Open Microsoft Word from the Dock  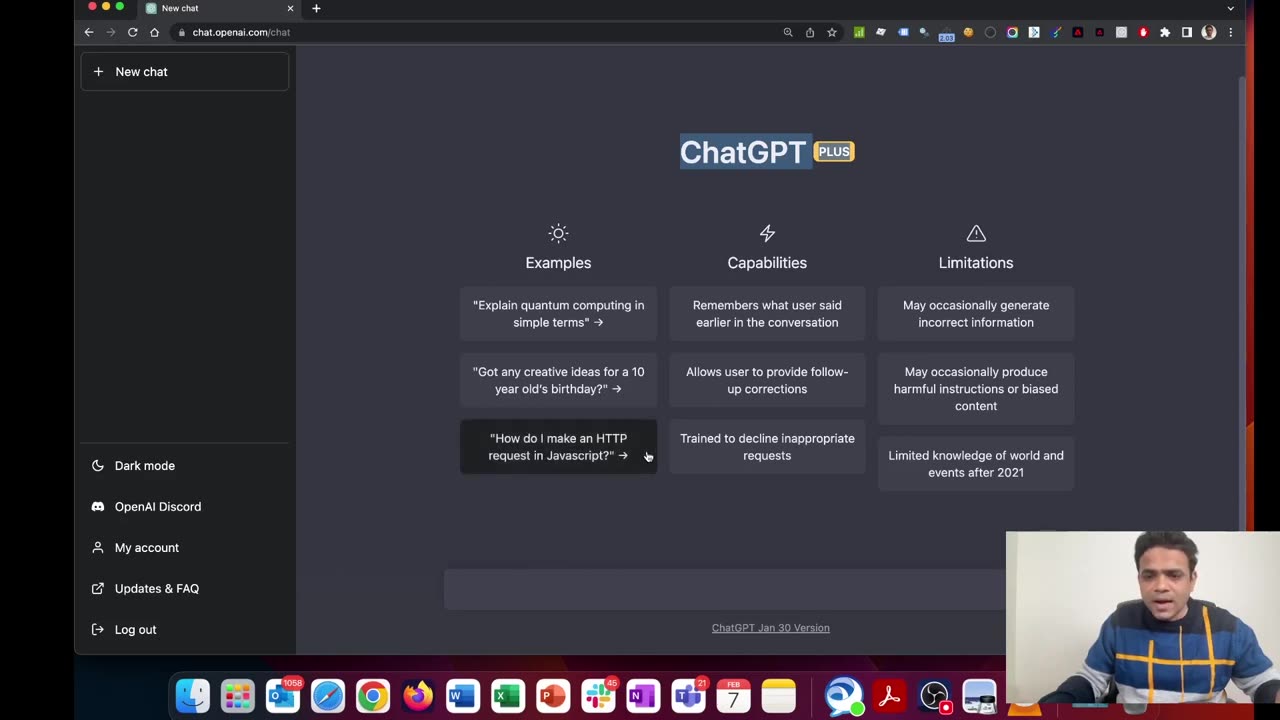click(x=463, y=696)
